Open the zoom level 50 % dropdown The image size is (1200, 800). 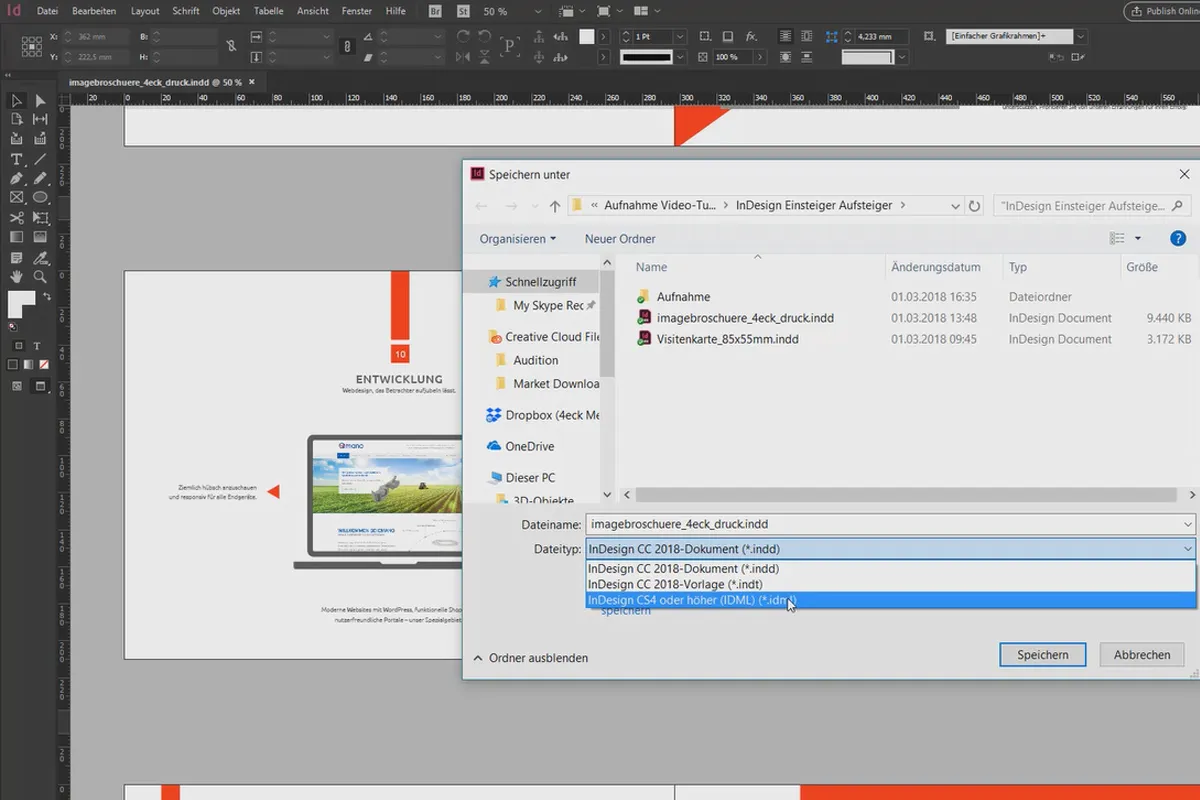(x=539, y=11)
